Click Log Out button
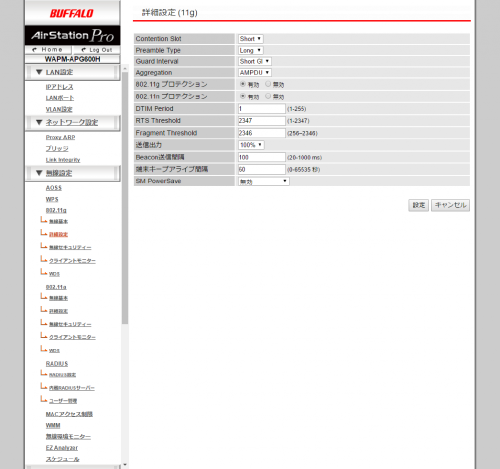The image size is (500, 469). [97, 50]
